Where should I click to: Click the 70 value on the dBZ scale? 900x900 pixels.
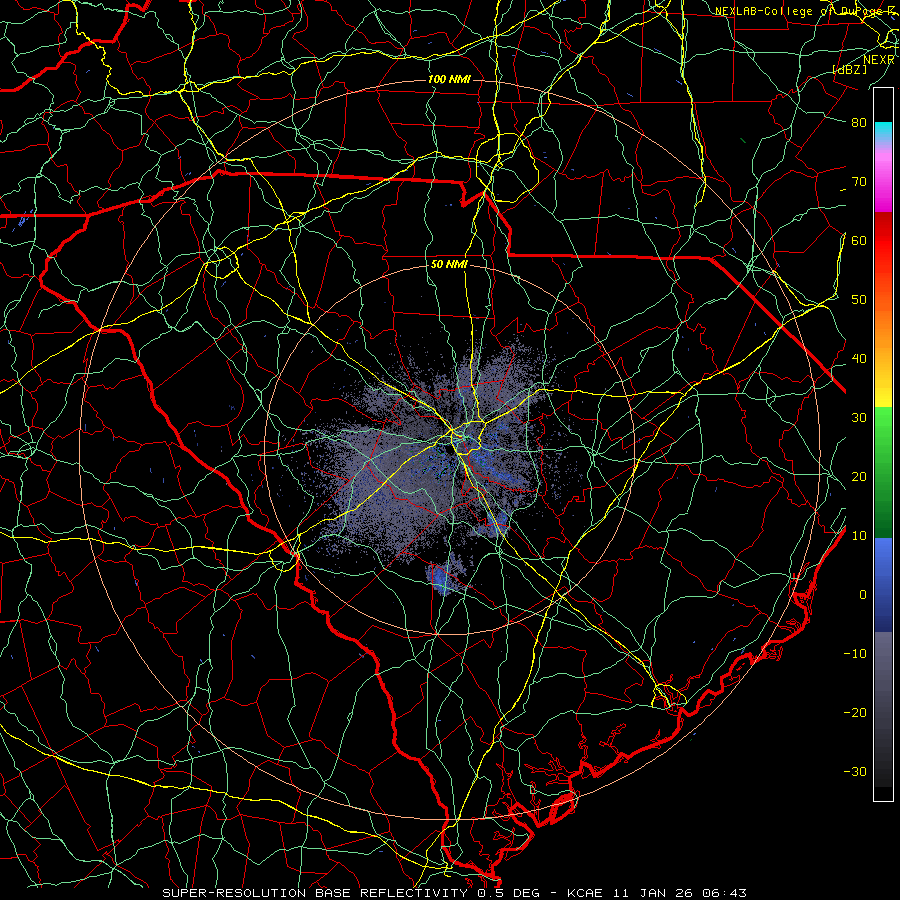[859, 181]
